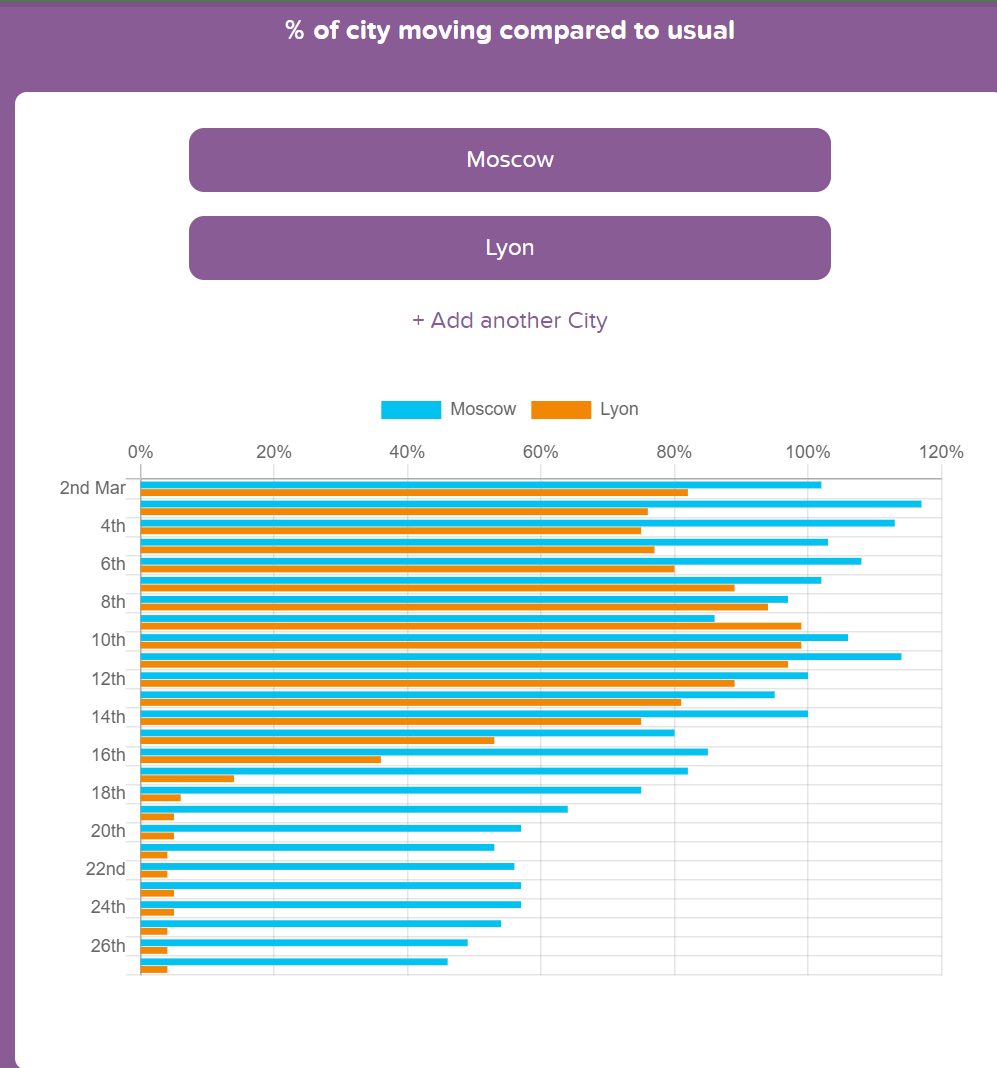The height and width of the screenshot is (1068, 997).
Task: Click the Lyon legend label
Action: pyautogui.click(x=619, y=409)
